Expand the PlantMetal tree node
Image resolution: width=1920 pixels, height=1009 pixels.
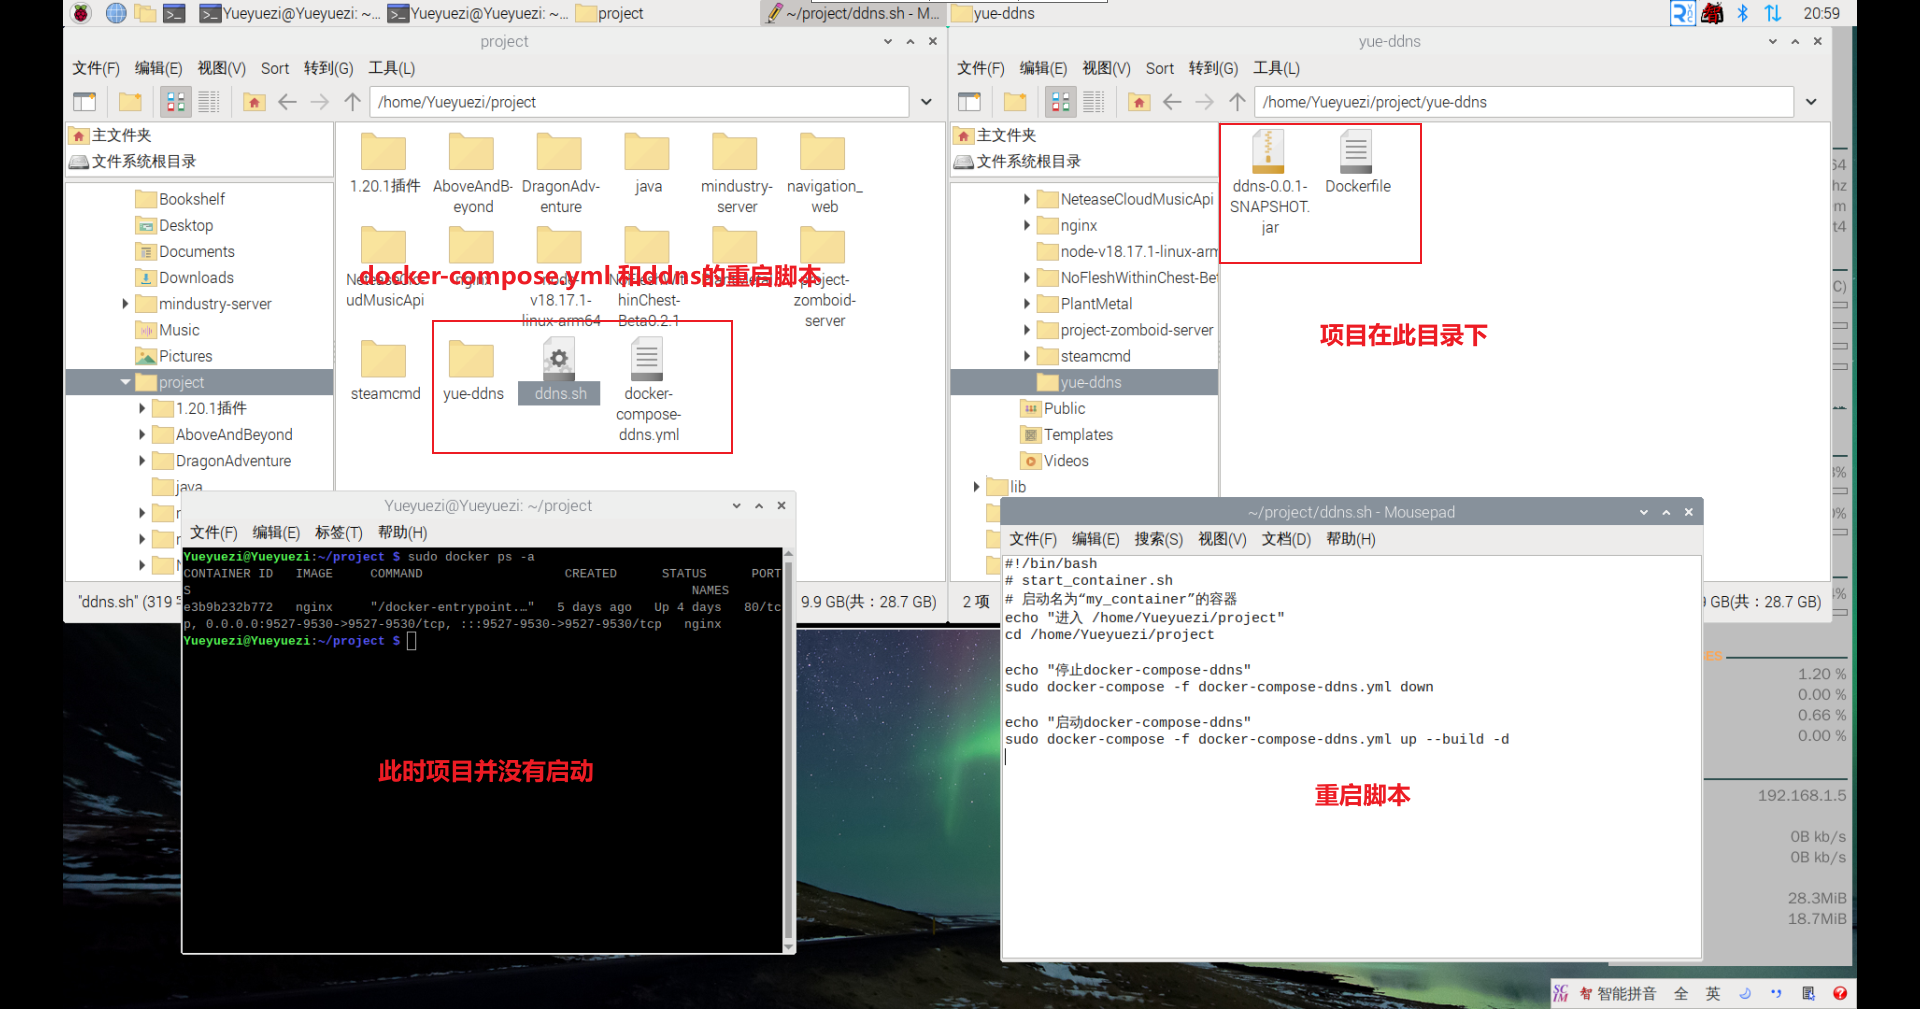(x=1026, y=304)
